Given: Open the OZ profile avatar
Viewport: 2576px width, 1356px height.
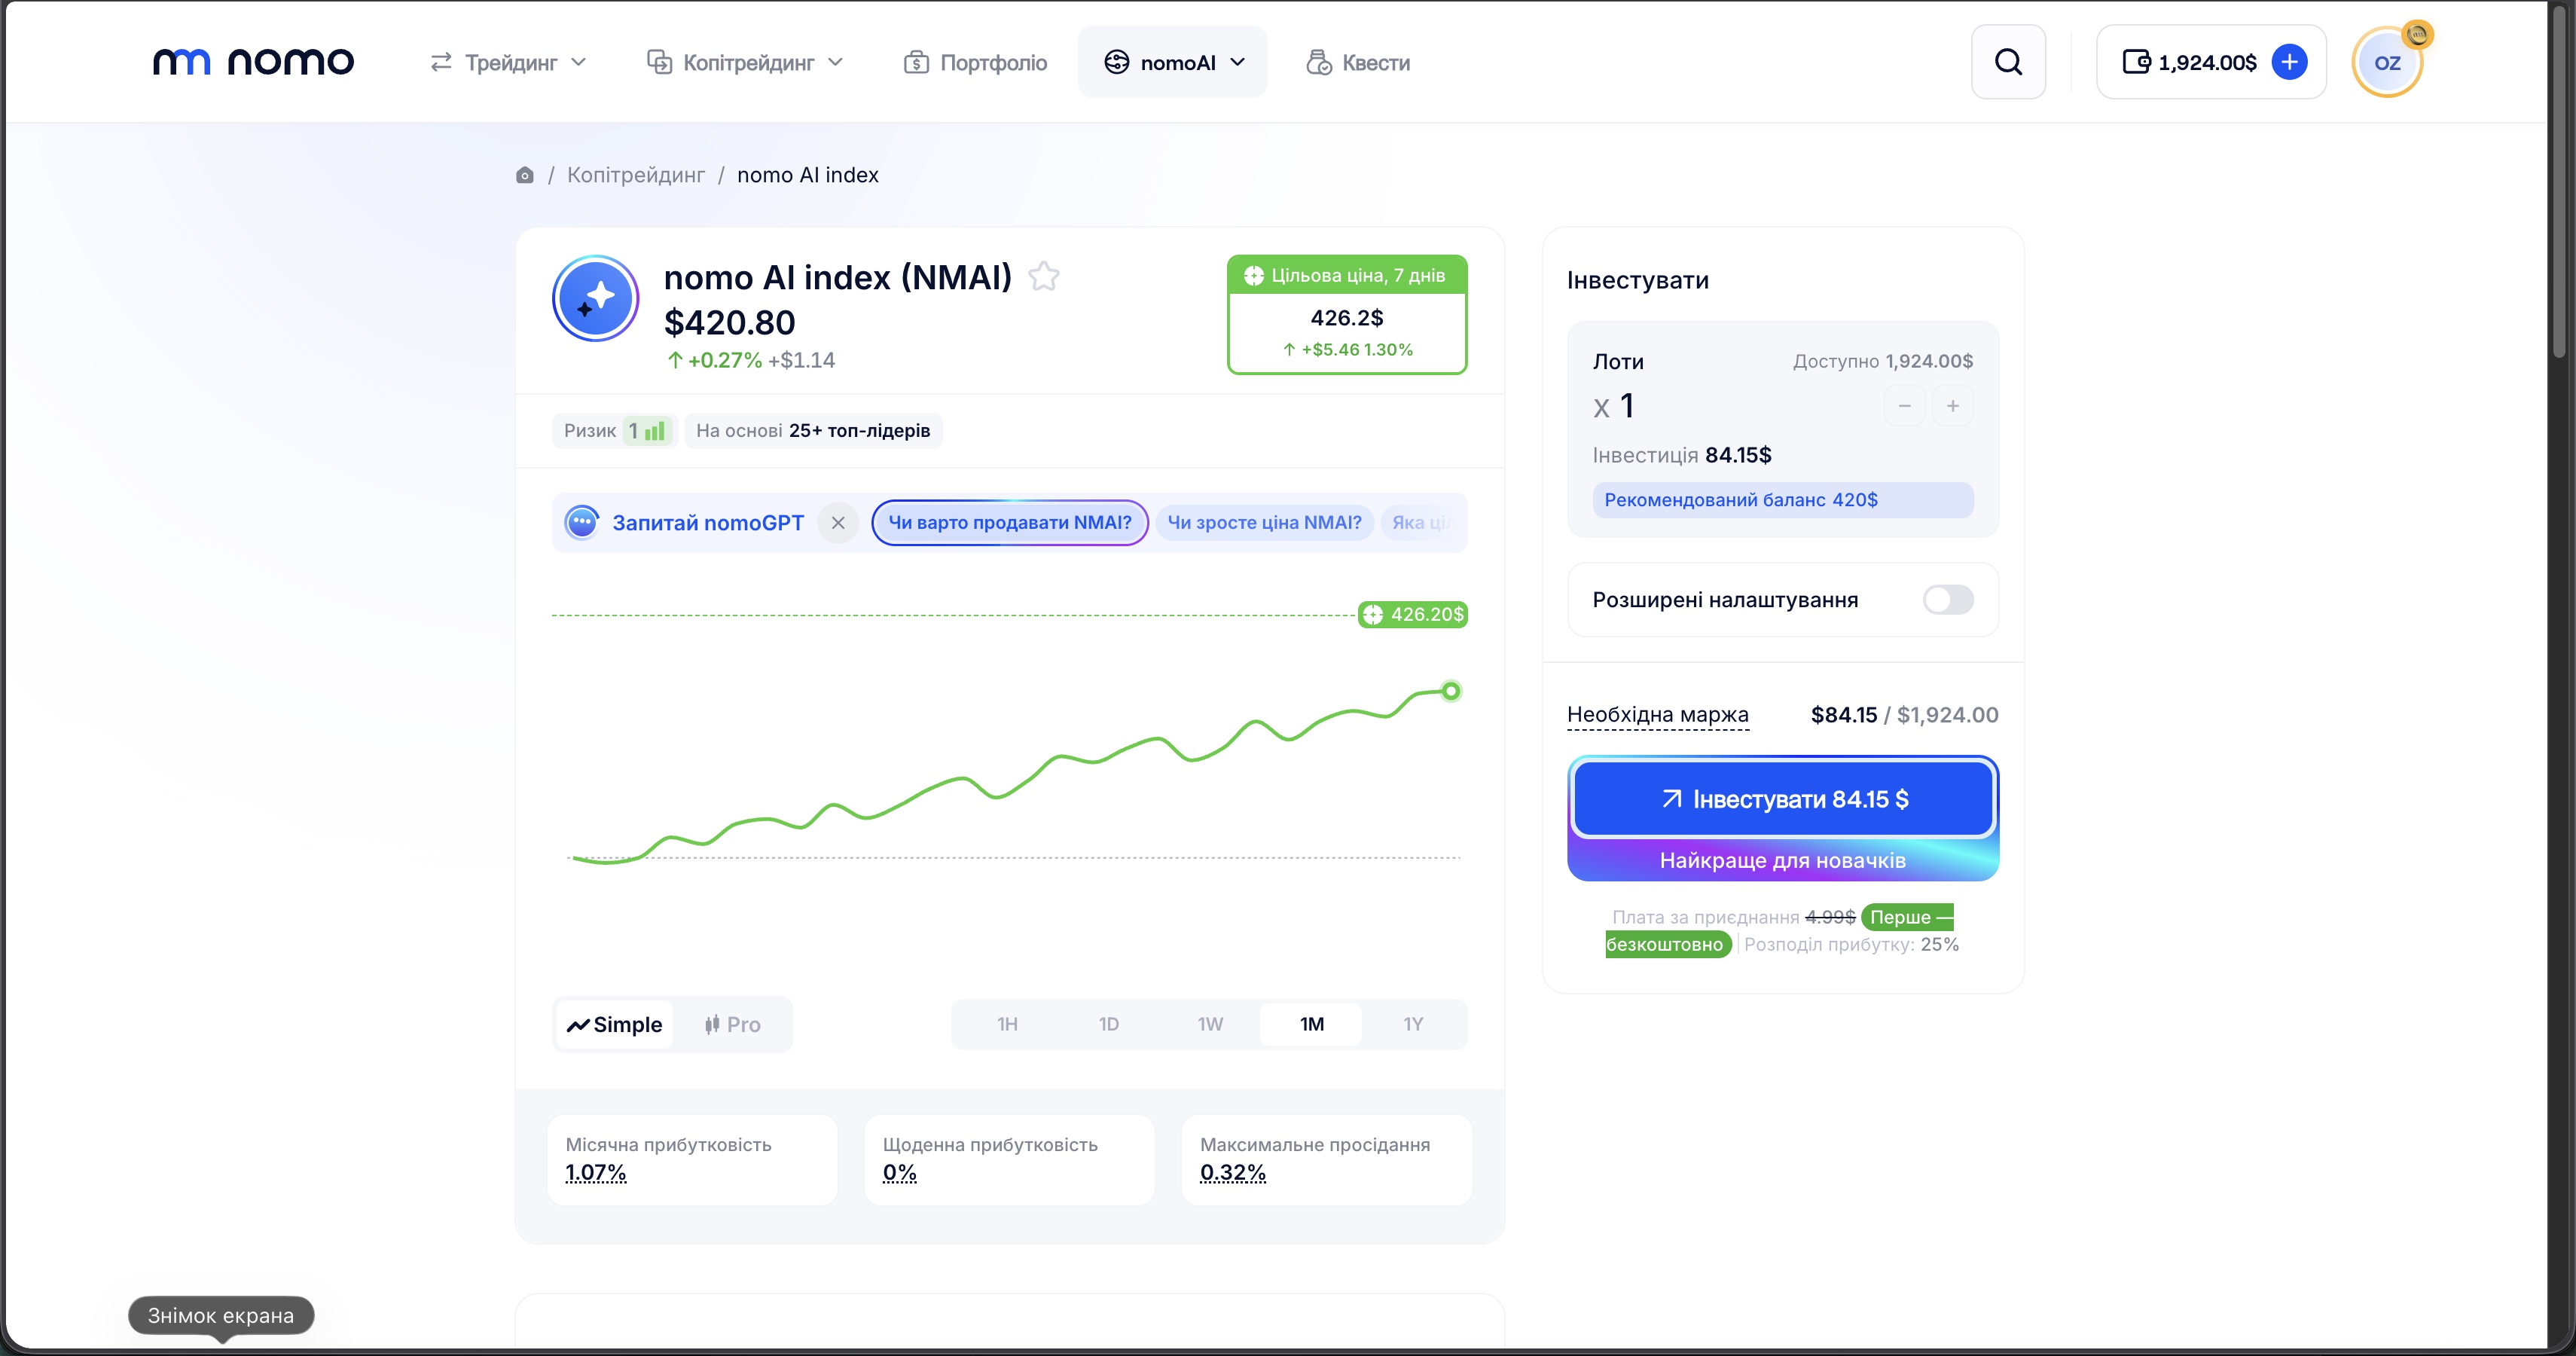Looking at the screenshot, I should (2387, 62).
